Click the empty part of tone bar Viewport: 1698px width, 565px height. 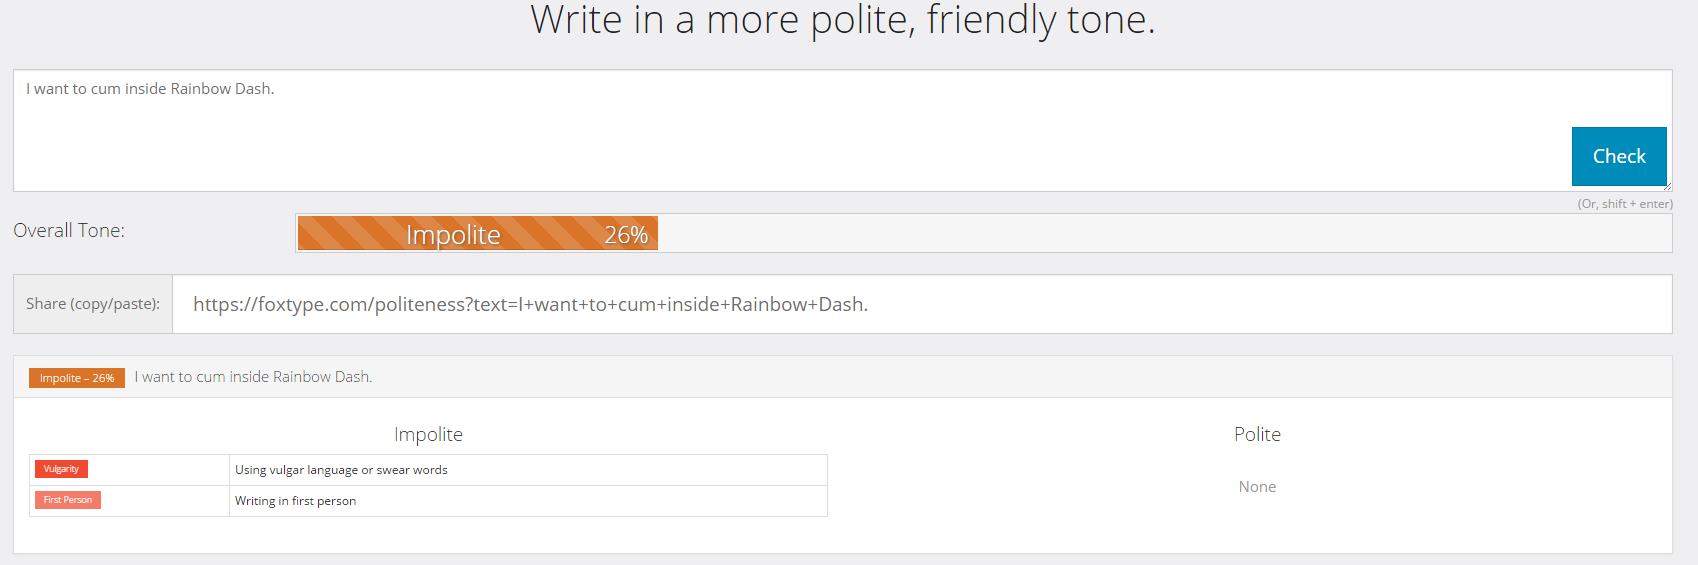pos(1160,234)
